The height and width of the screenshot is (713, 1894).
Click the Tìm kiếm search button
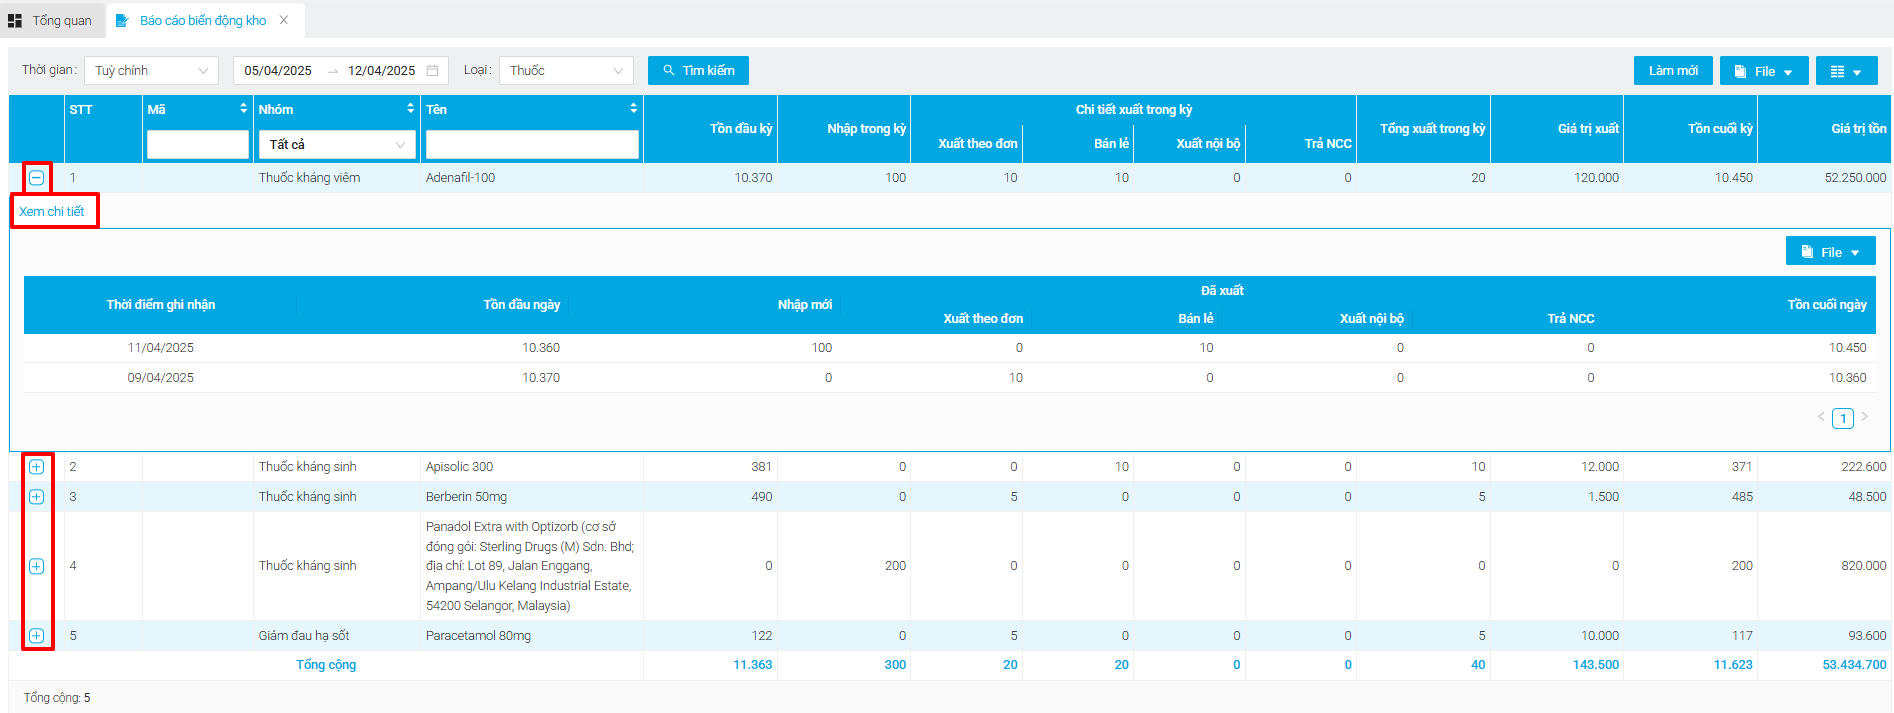698,71
